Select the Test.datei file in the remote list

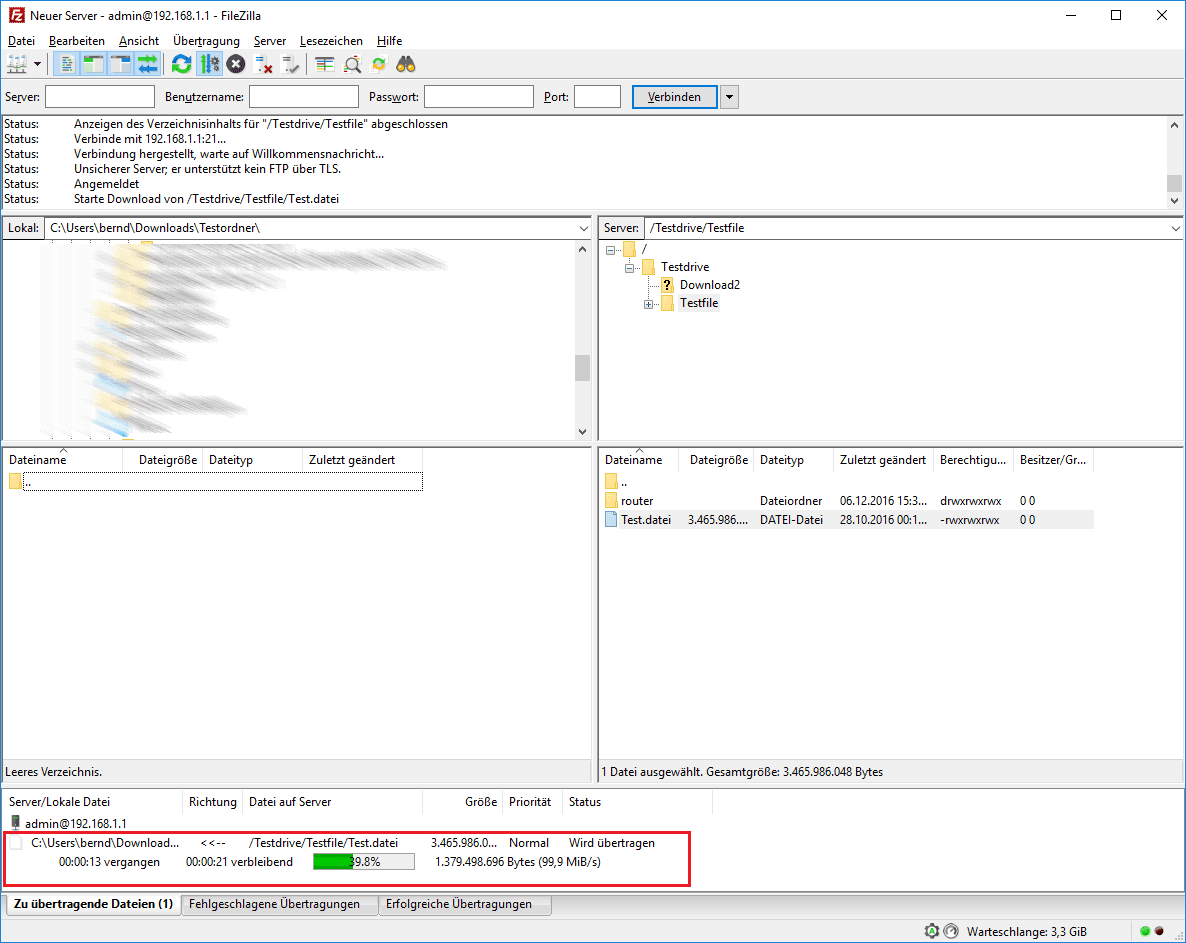pyautogui.click(x=849, y=520)
